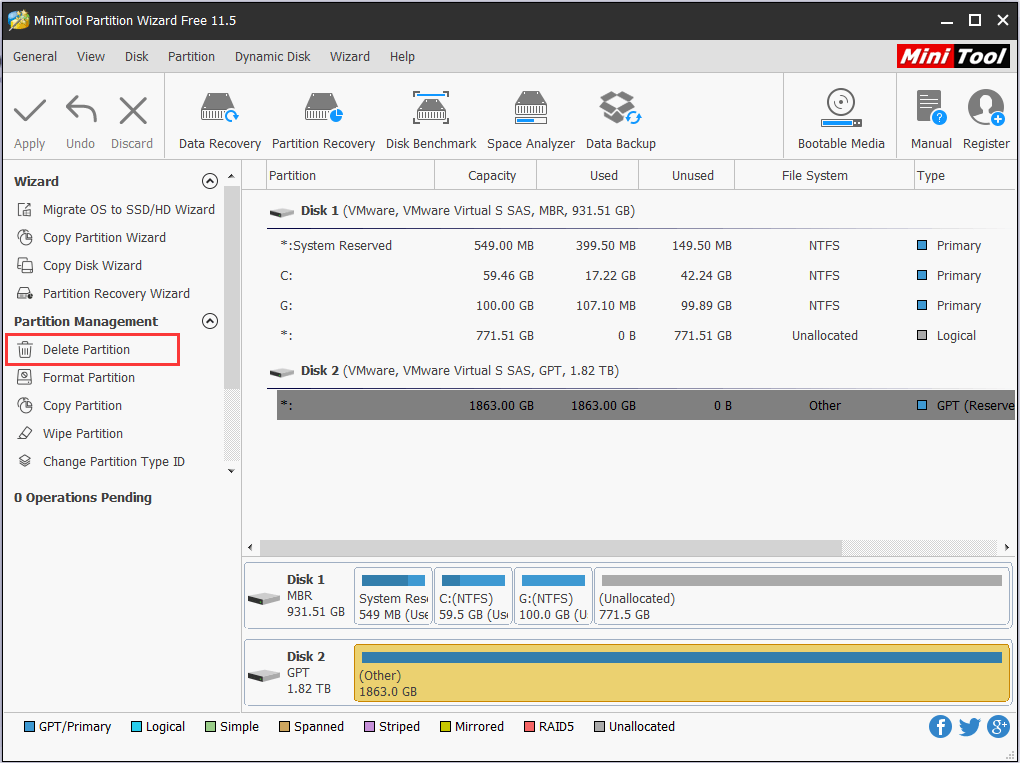The width and height of the screenshot is (1020, 763).
Task: Click the MiniTool logo
Action: click(x=953, y=57)
